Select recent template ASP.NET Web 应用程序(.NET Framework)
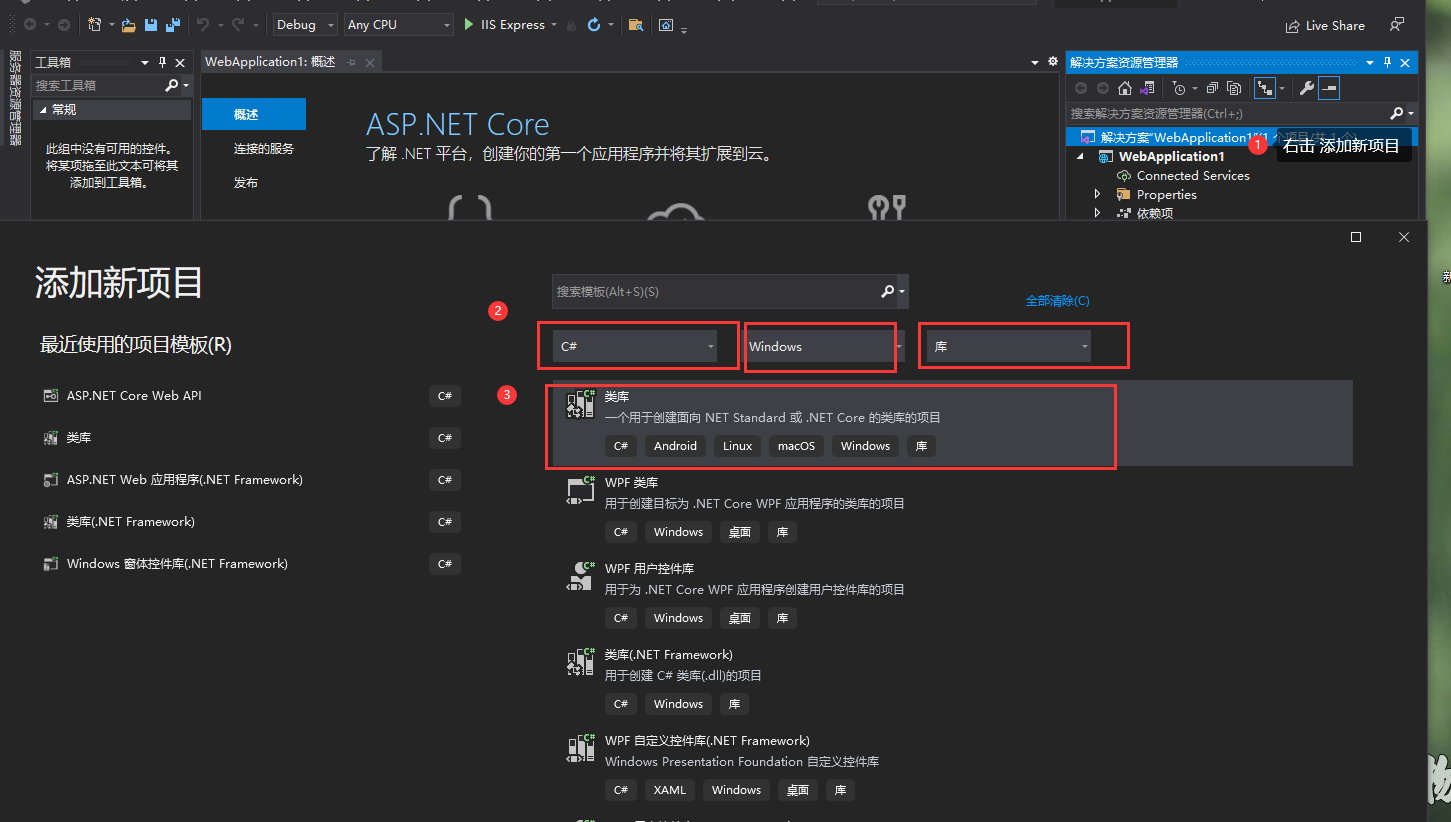The height and width of the screenshot is (822, 1451). pos(251,480)
